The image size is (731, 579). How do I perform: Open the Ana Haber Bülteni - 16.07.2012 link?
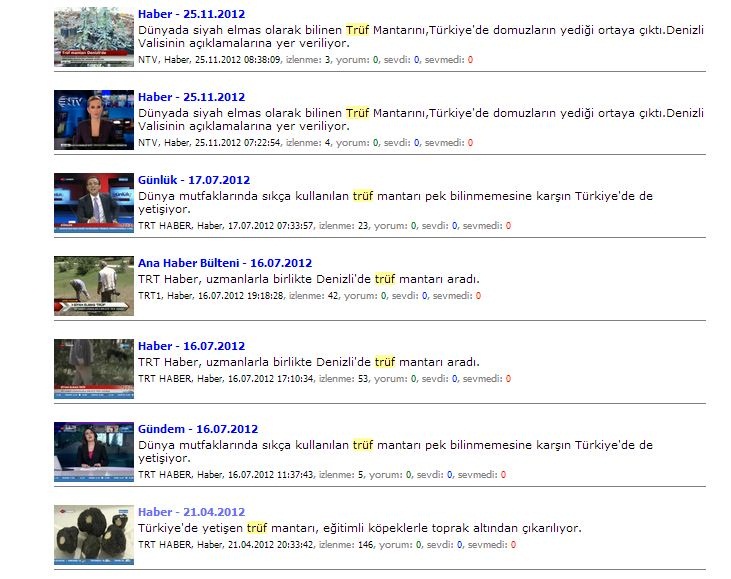(225, 263)
